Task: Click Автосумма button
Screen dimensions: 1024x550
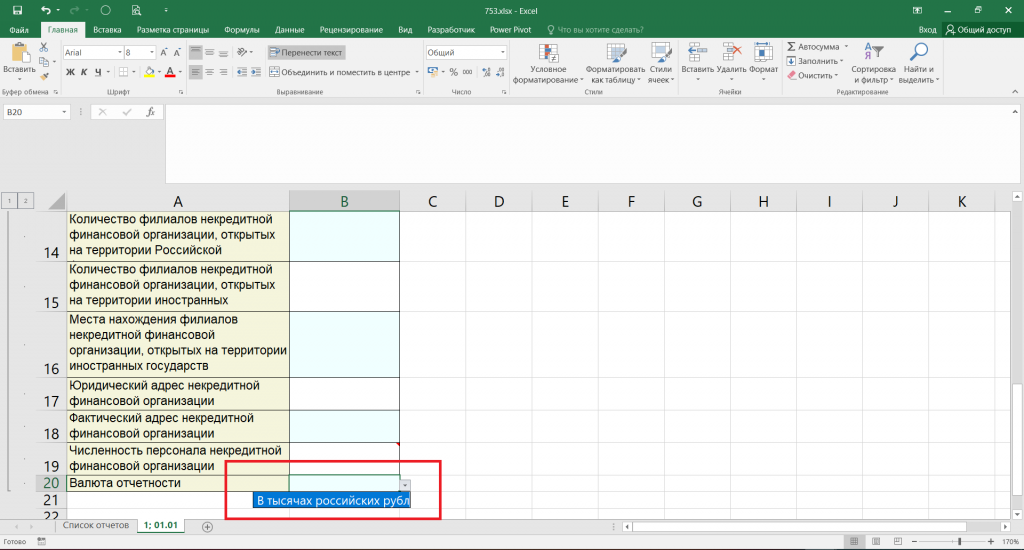Action: click(813, 46)
